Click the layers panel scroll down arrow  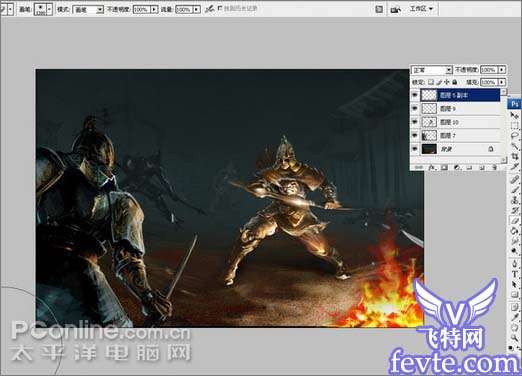point(504,160)
